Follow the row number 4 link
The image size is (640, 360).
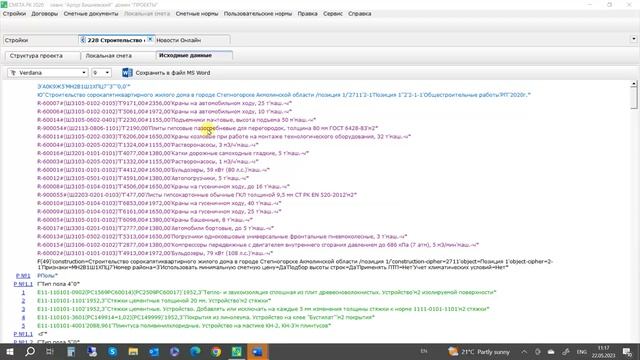click(23, 317)
